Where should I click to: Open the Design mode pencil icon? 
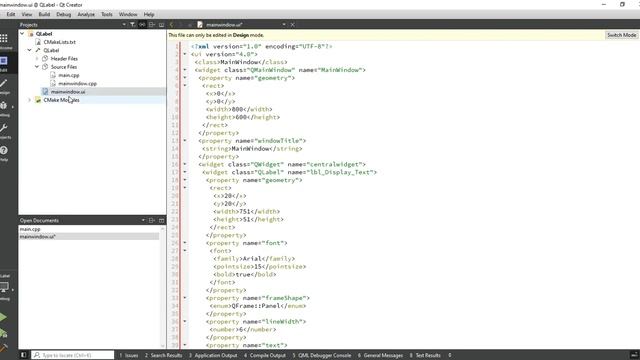tap(4, 83)
